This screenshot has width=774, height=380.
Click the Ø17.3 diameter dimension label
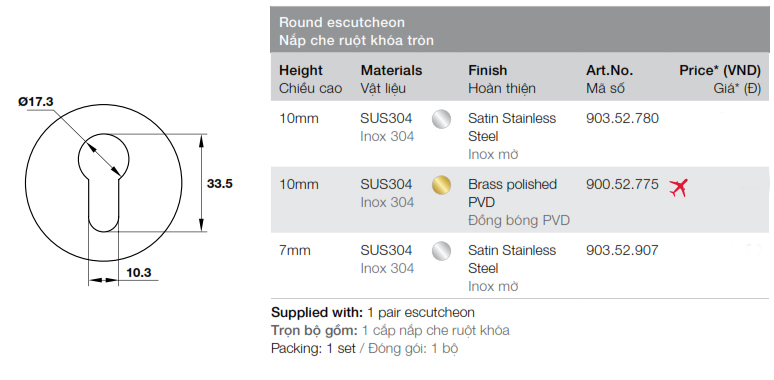click(36, 102)
